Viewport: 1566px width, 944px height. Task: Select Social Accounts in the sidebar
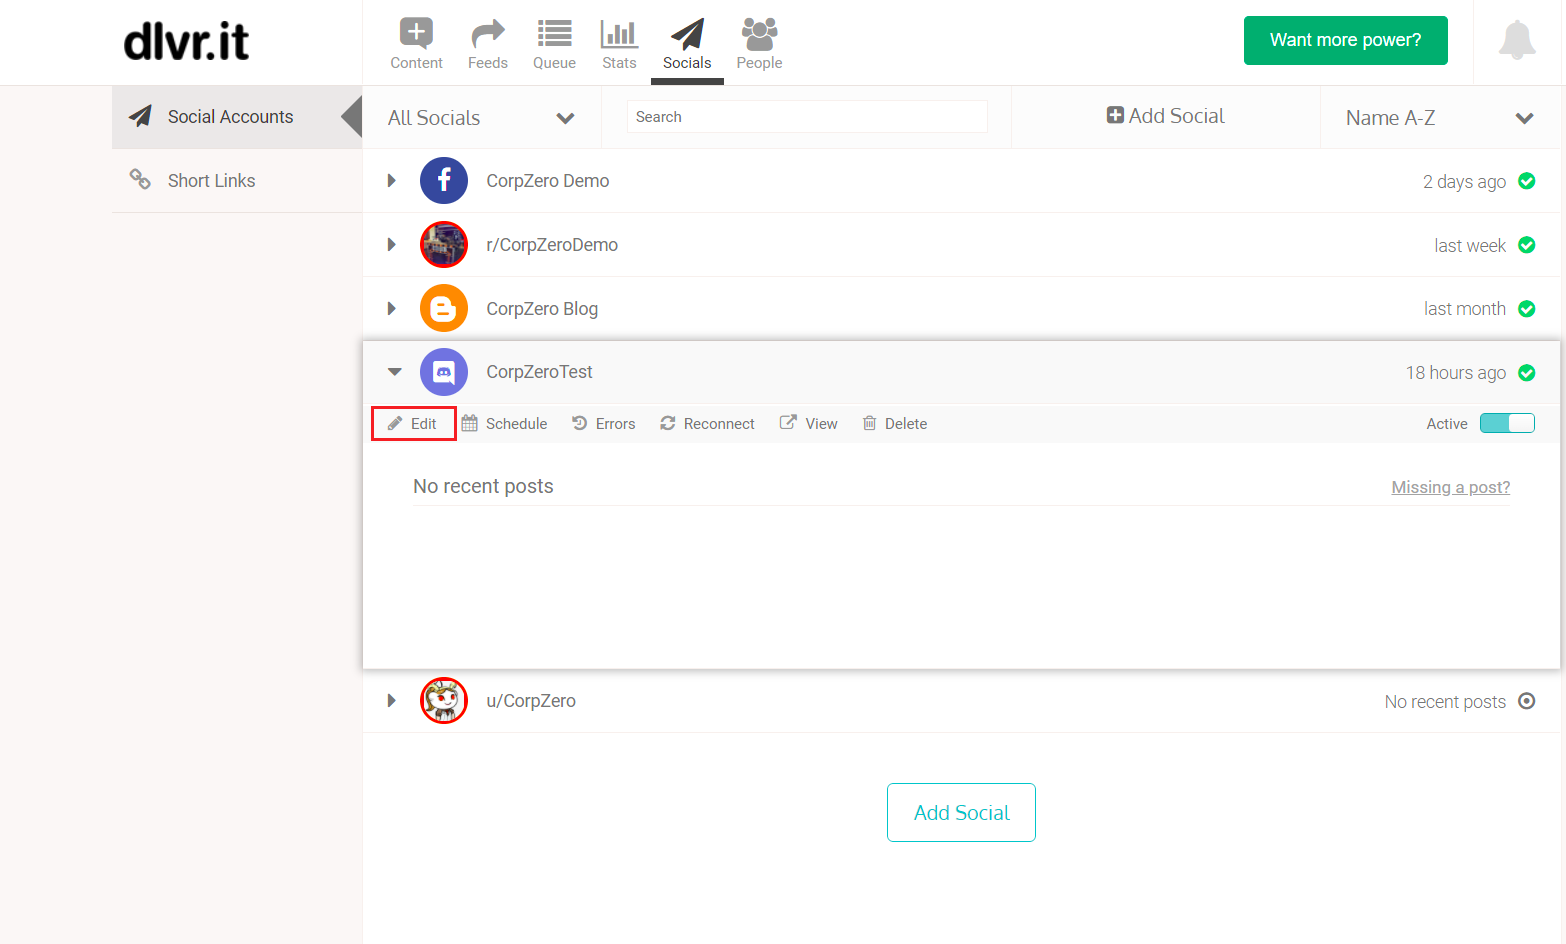230,117
